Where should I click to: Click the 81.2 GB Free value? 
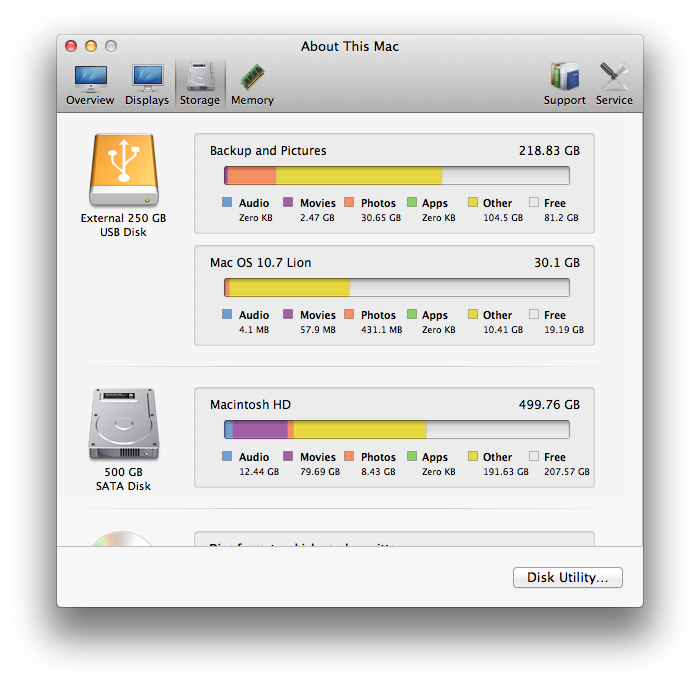pyautogui.click(x=561, y=218)
